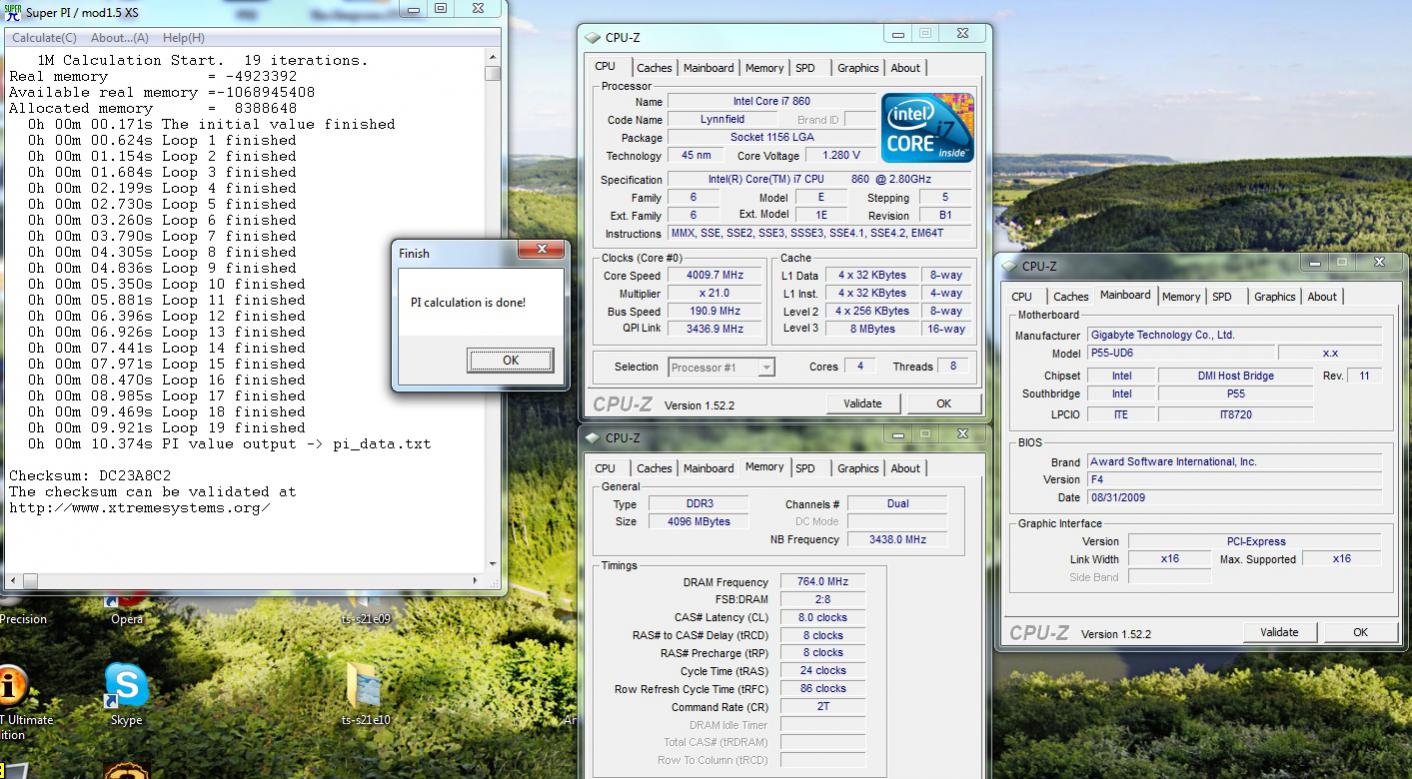This screenshot has height=779, width=1412.
Task: Select SPD tab in the Memory CPU-Z window
Action: click(x=805, y=468)
